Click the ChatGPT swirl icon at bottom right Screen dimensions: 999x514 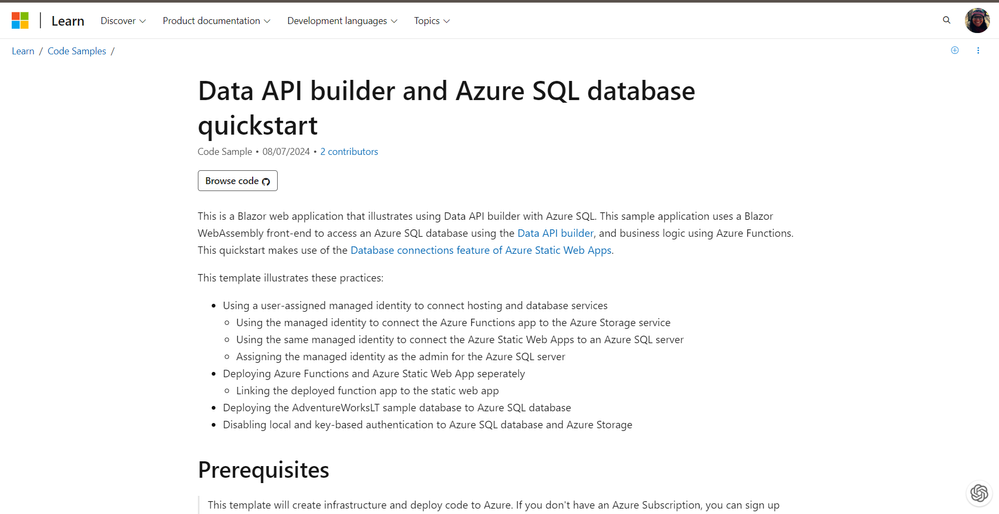979,493
